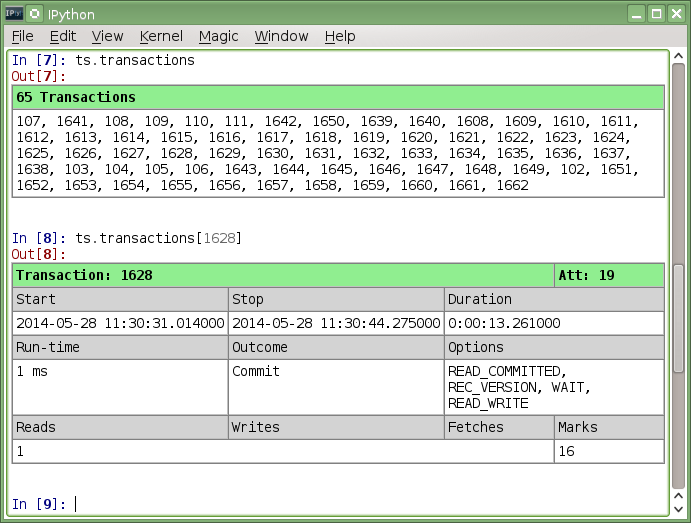Click the In [9] input line
691x523 pixels.
pos(300,504)
